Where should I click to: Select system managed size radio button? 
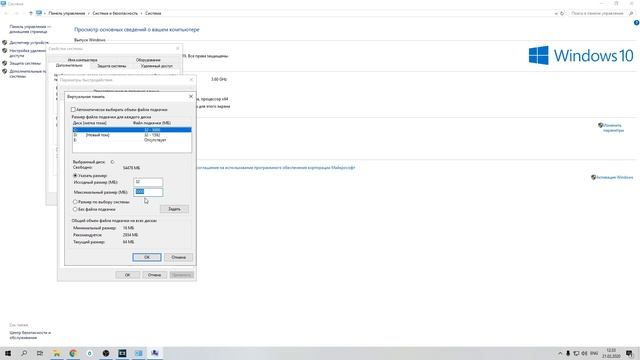tap(75, 202)
